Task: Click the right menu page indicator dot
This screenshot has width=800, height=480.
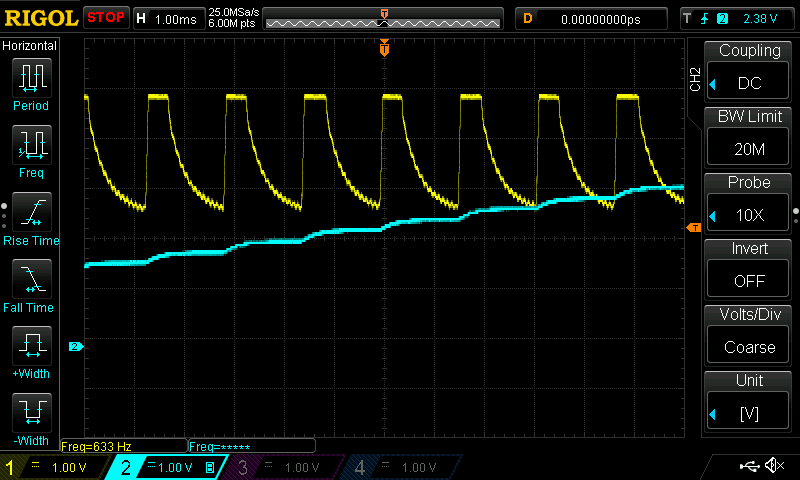Action: pyautogui.click(x=796, y=215)
